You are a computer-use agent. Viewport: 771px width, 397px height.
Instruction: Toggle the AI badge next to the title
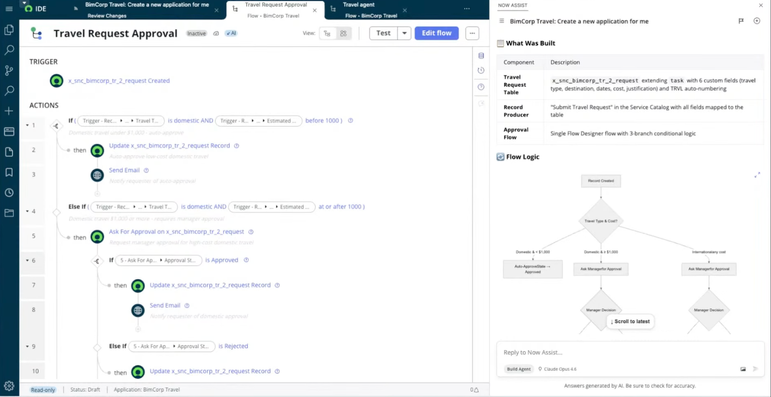(x=231, y=33)
